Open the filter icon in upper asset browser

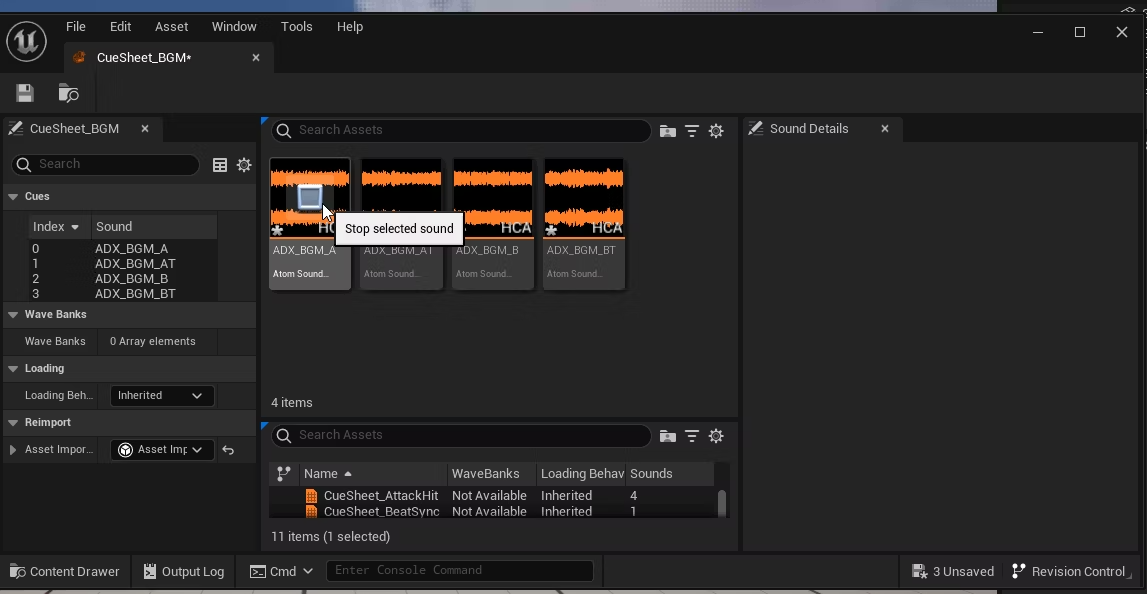coord(692,131)
